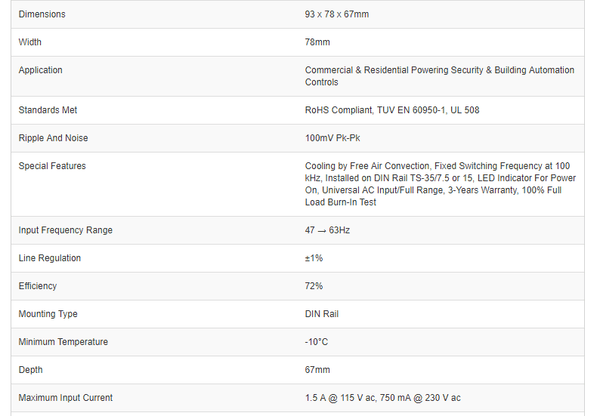
Task: Click the Line Regulation label
Action: pos(49,258)
